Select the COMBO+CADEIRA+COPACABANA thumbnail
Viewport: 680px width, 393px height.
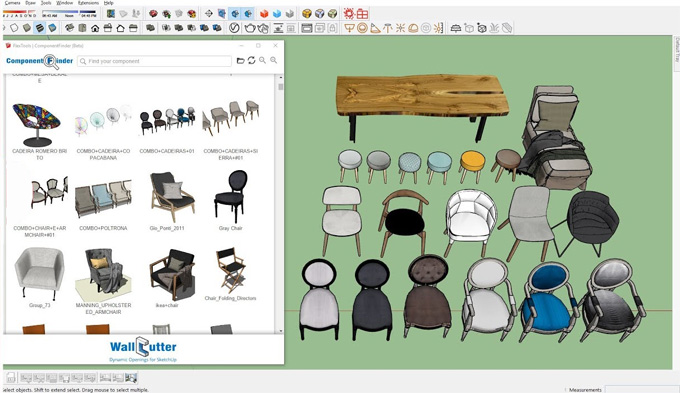103,120
